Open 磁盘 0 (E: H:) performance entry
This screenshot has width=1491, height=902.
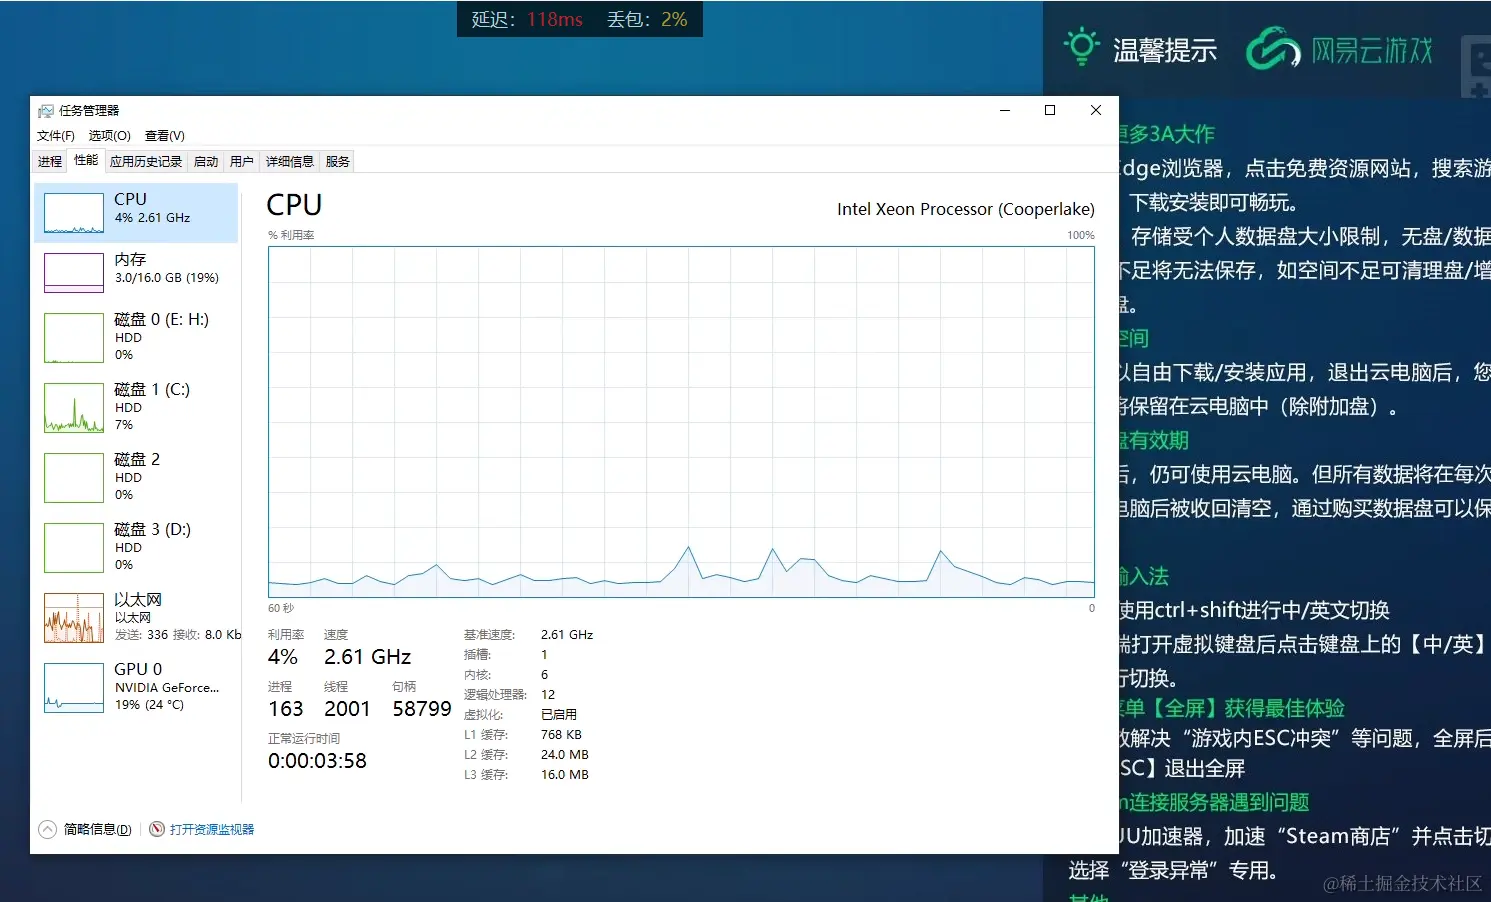point(137,337)
